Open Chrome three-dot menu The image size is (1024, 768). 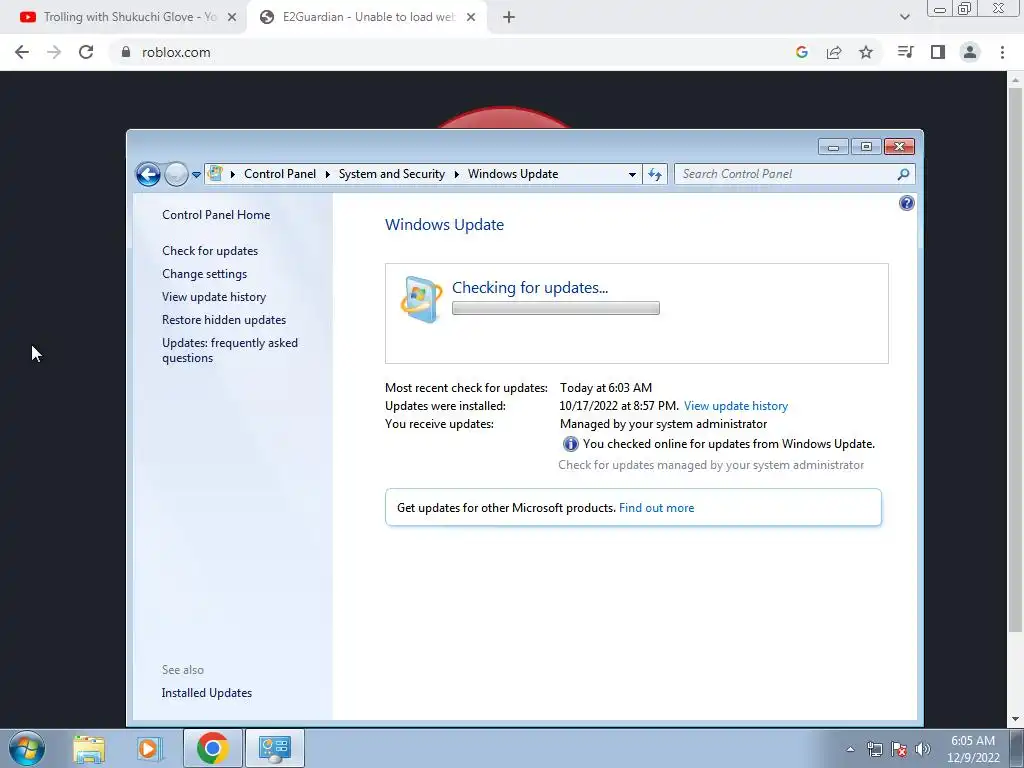[x=1002, y=52]
